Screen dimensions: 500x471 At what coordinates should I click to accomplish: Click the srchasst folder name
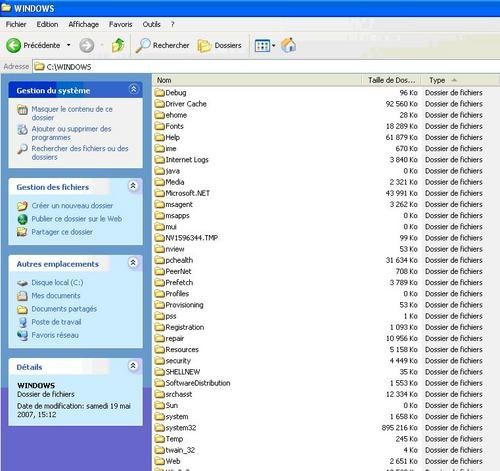(x=179, y=394)
